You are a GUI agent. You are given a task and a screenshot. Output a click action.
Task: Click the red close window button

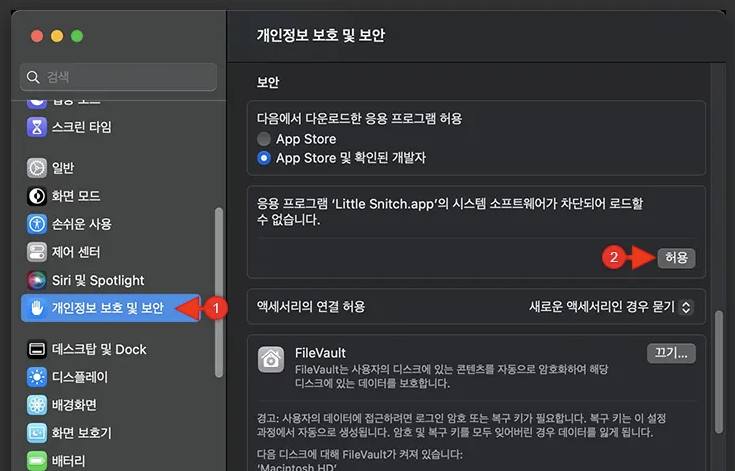[37, 36]
